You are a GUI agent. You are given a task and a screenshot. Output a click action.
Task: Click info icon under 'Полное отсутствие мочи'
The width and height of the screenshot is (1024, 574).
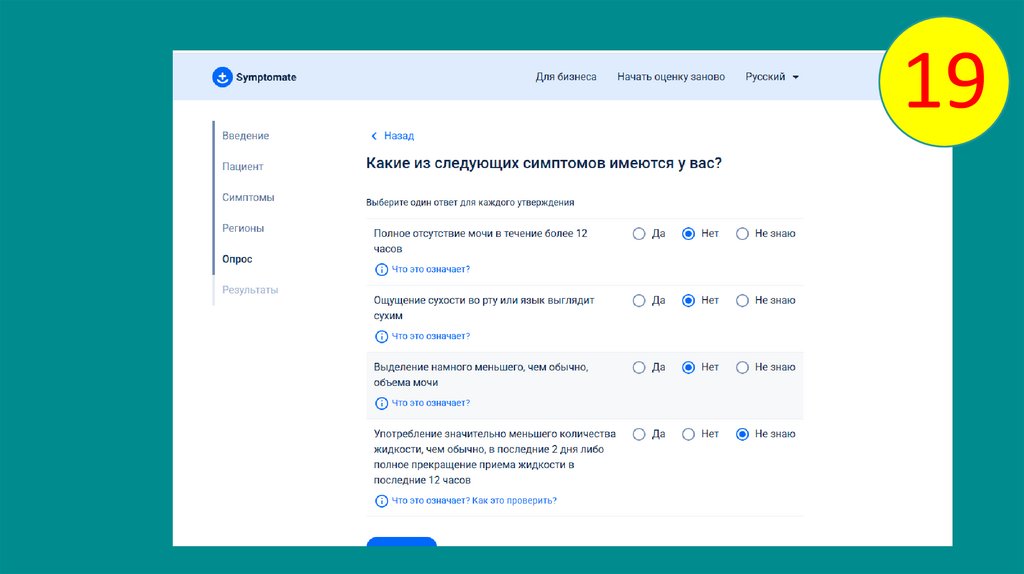tap(381, 270)
